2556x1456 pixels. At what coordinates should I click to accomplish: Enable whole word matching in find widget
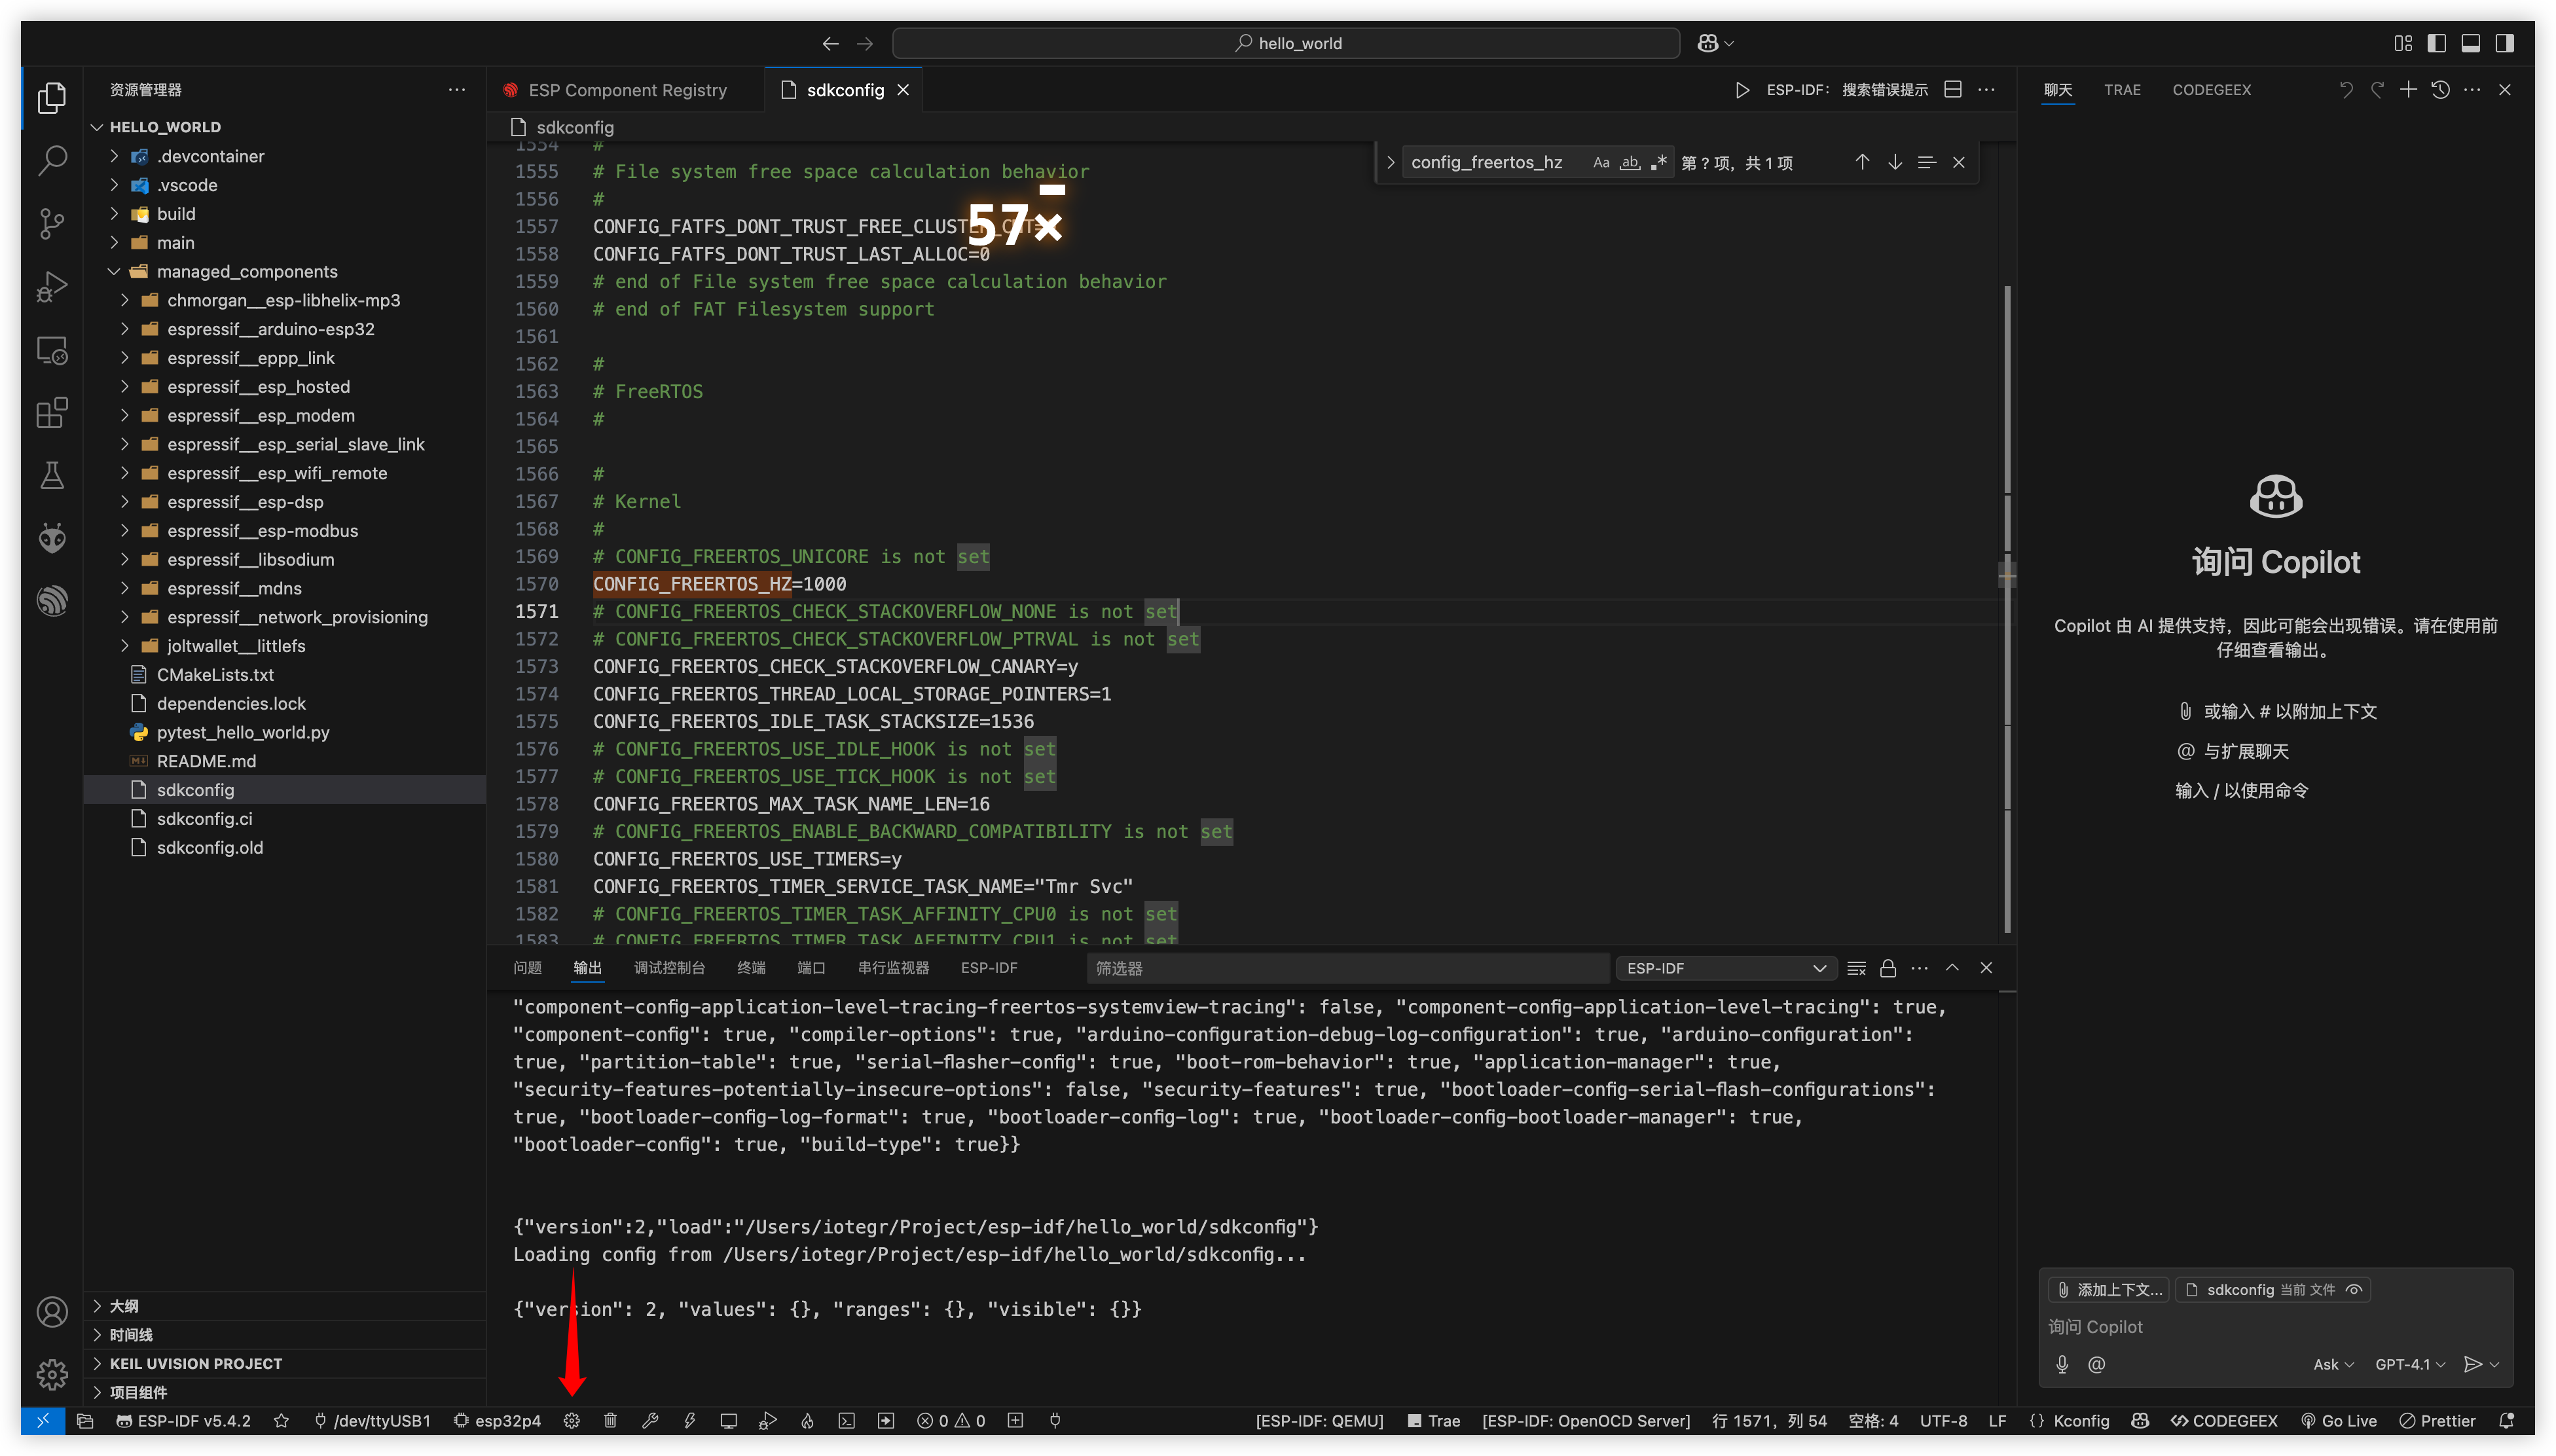(1629, 161)
